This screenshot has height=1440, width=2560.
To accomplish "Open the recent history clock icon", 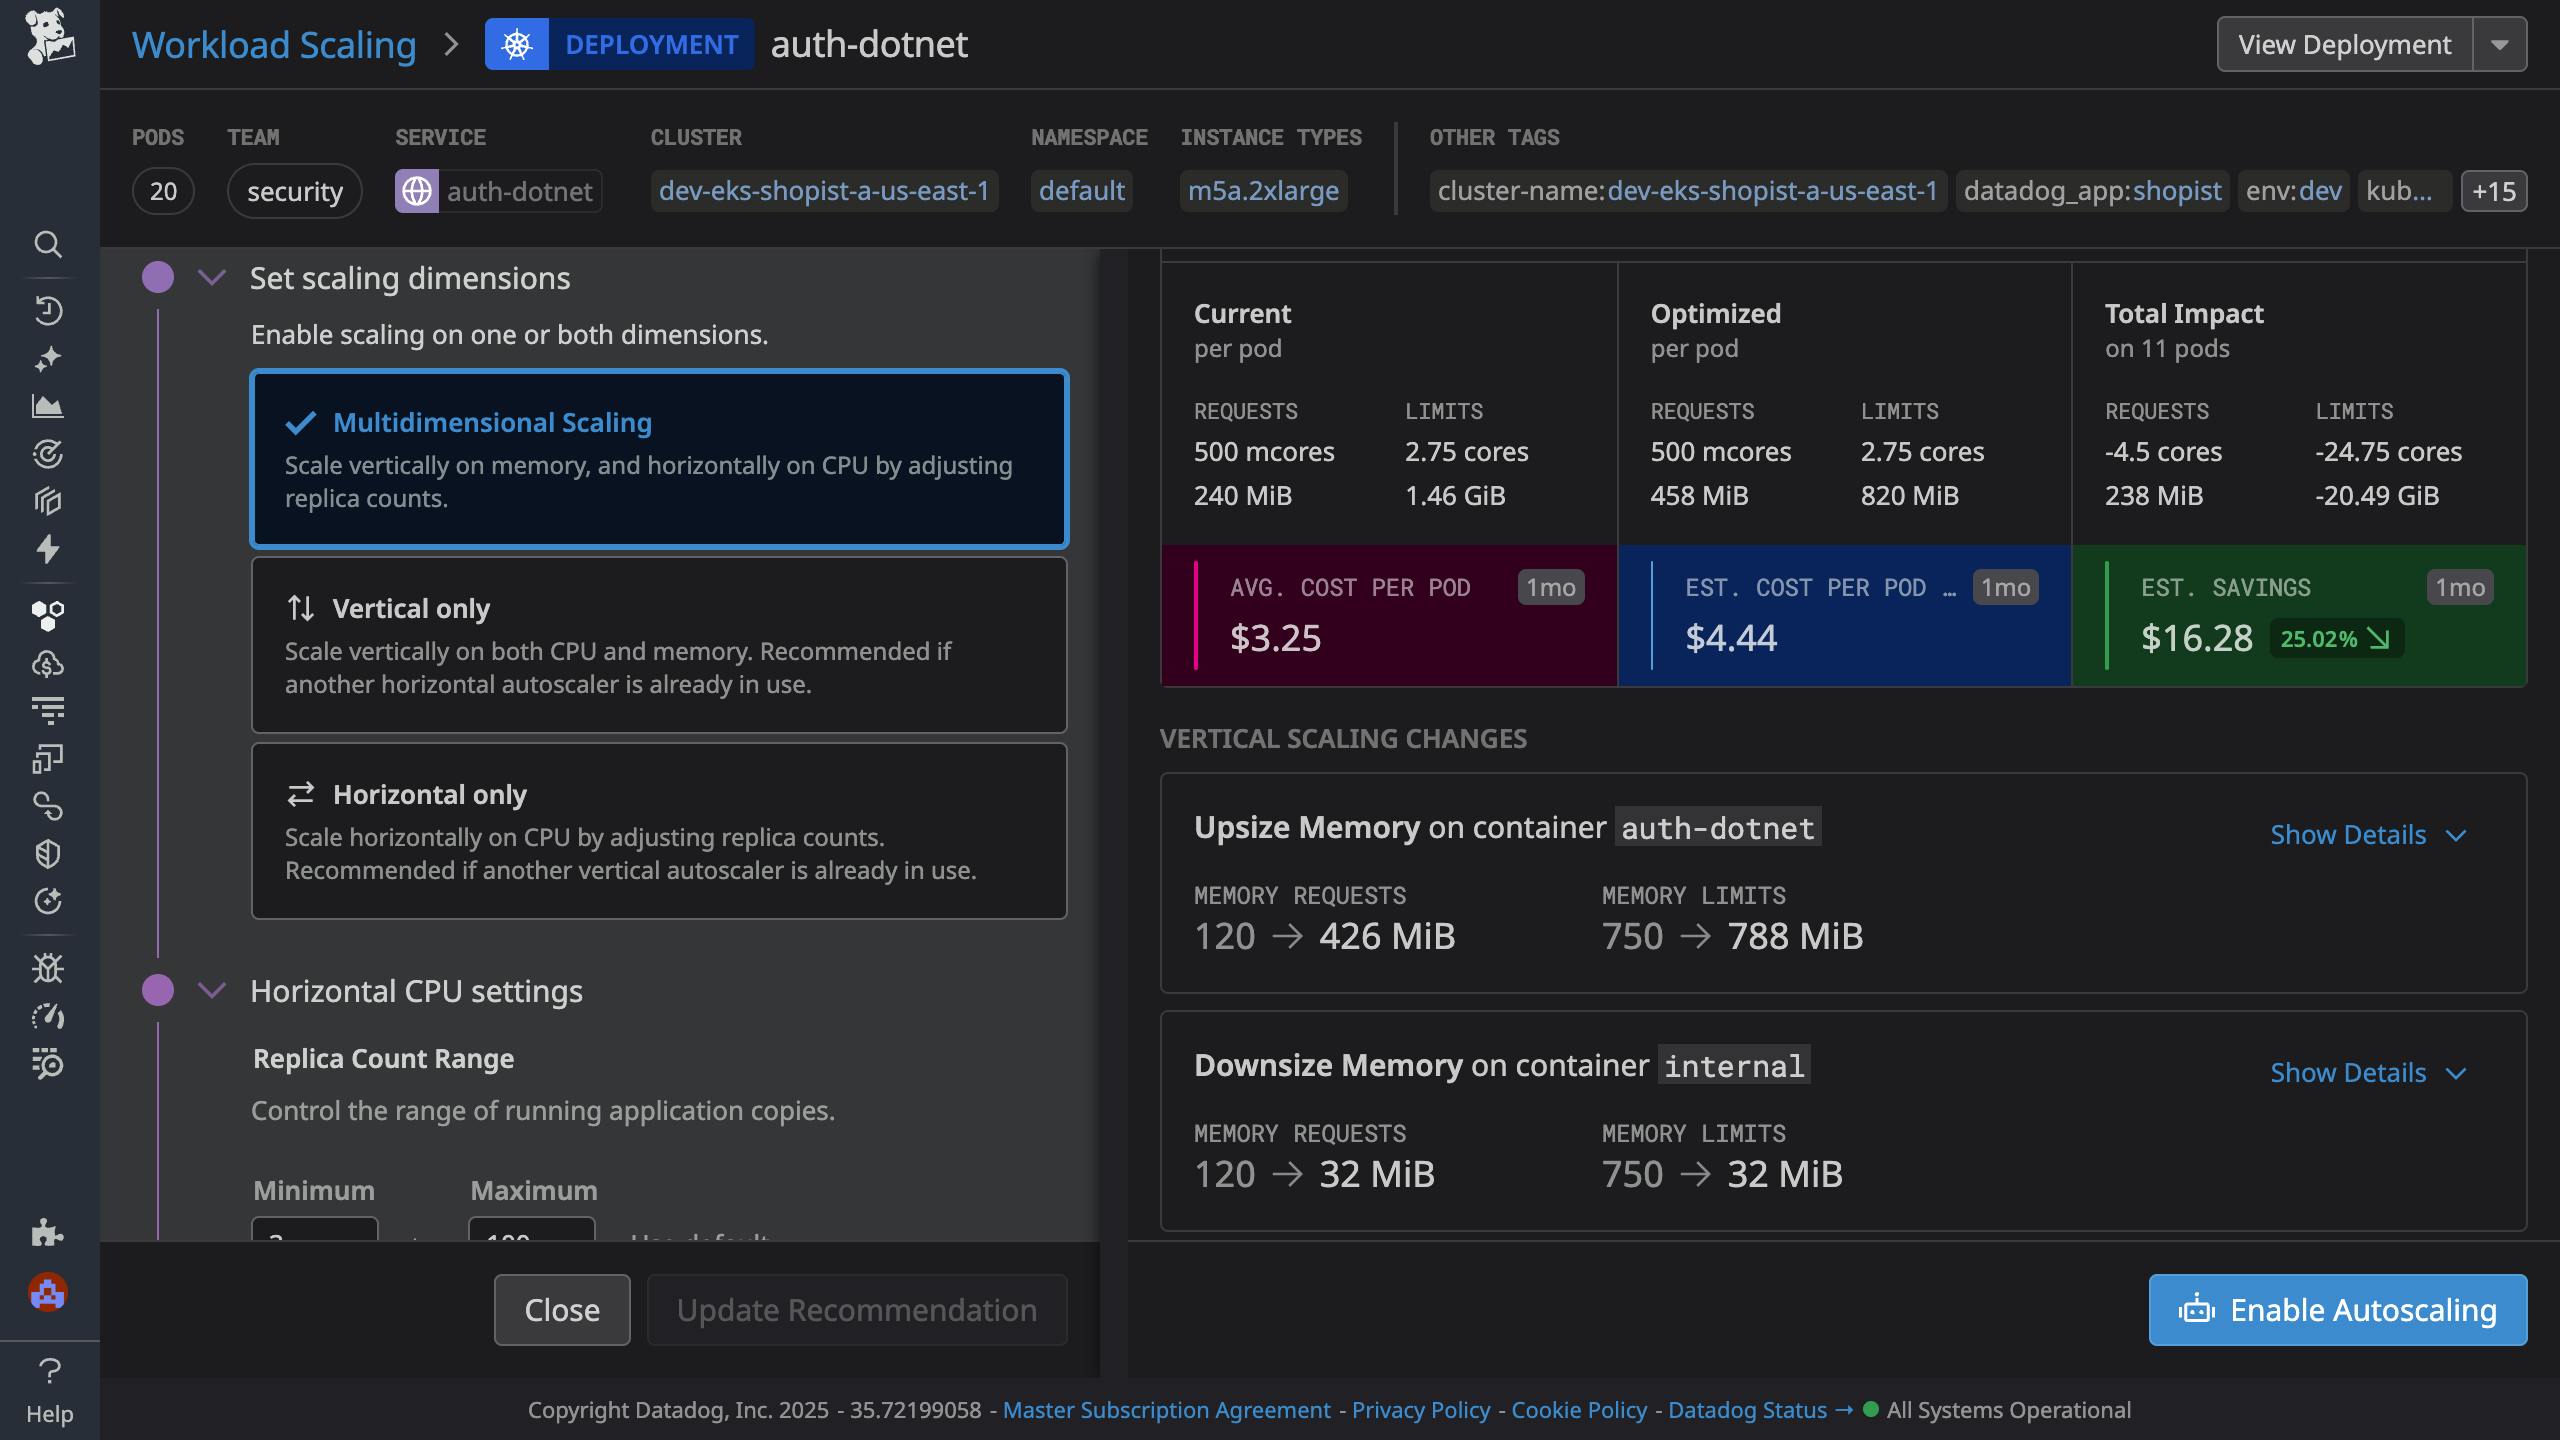I will 48,310.
